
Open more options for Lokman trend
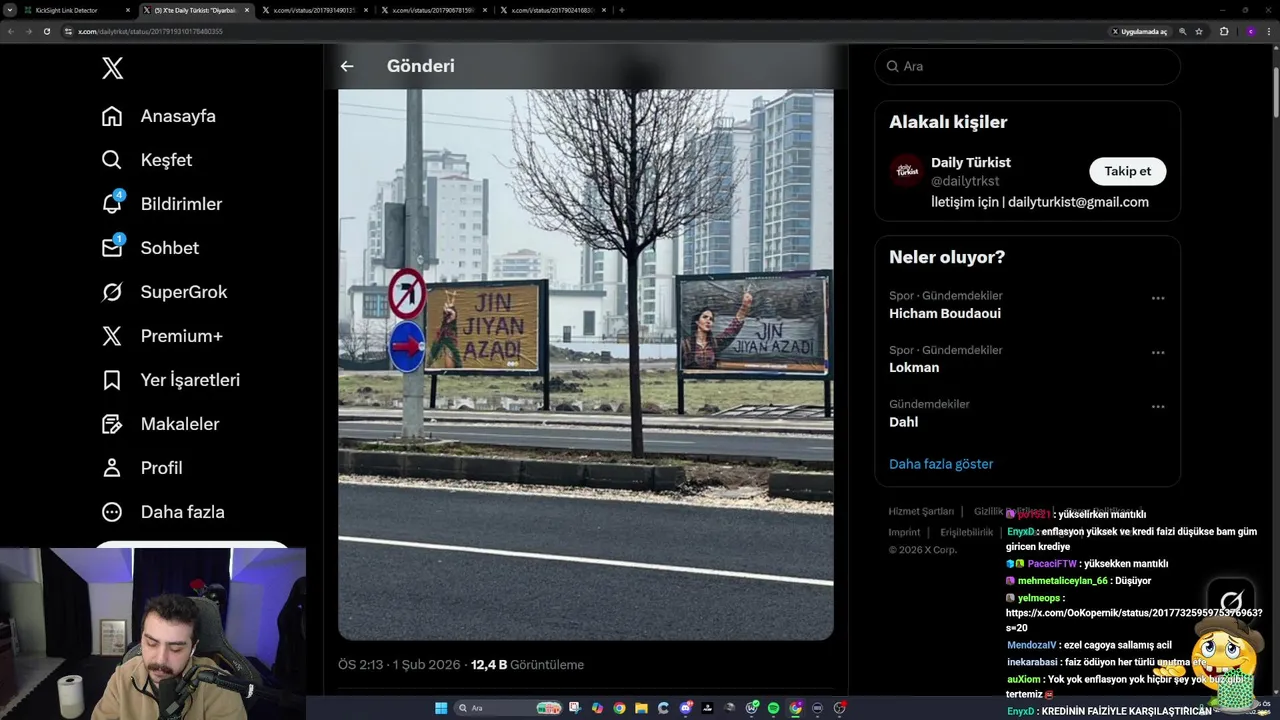click(1157, 352)
